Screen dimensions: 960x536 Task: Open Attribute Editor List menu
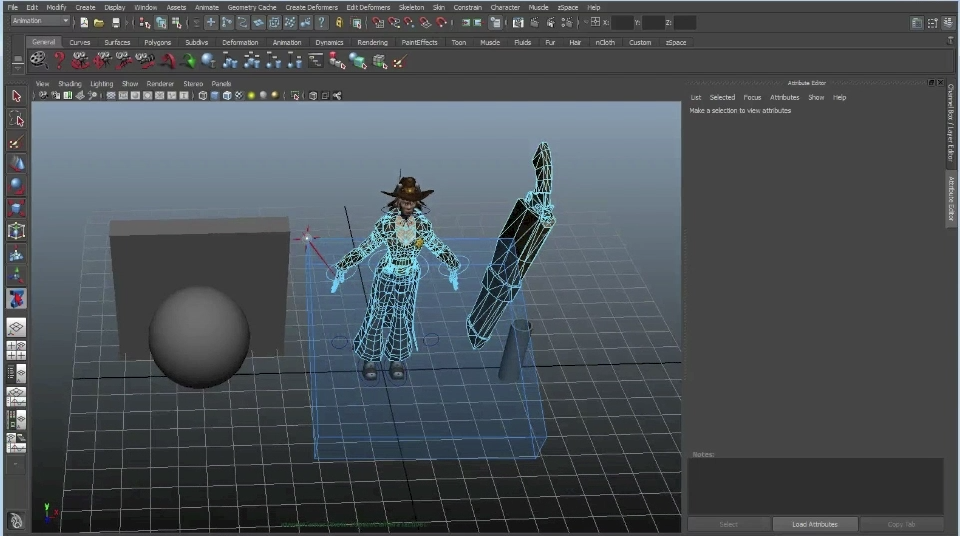(x=696, y=97)
